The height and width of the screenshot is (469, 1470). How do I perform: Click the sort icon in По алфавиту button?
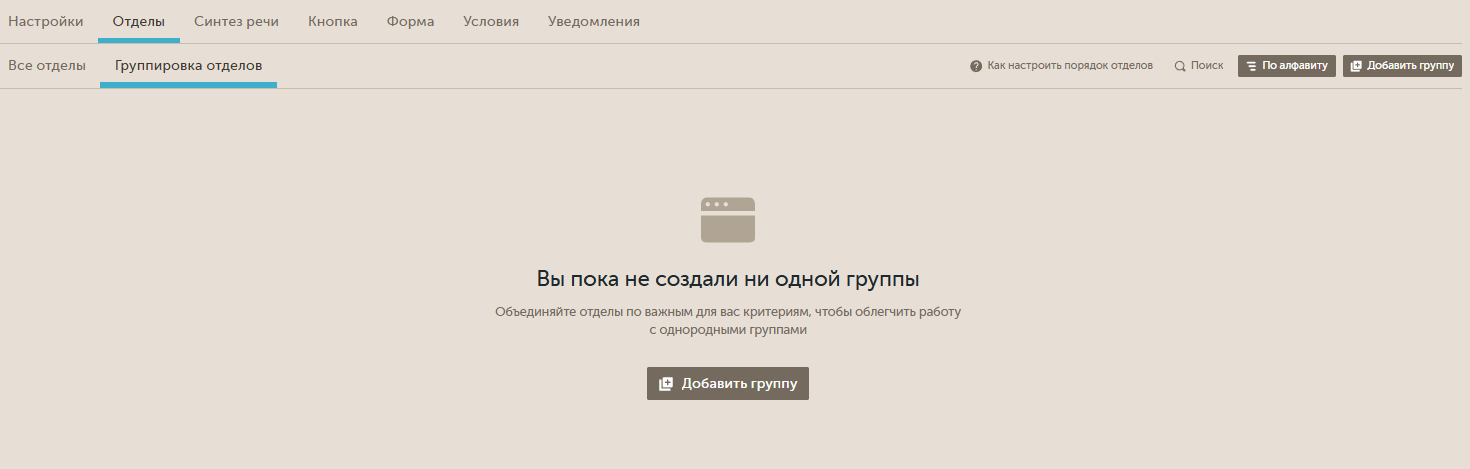coord(1251,66)
